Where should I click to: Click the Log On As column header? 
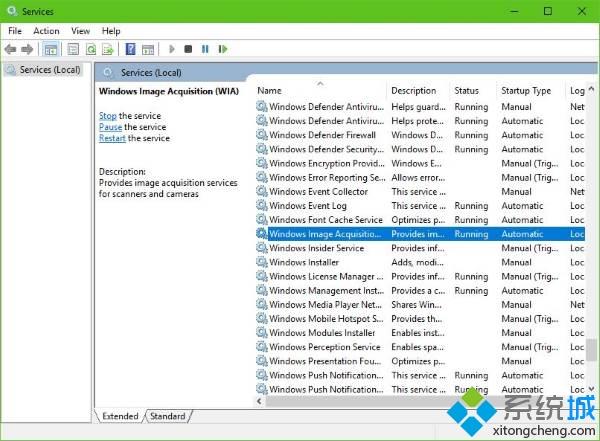click(577, 91)
